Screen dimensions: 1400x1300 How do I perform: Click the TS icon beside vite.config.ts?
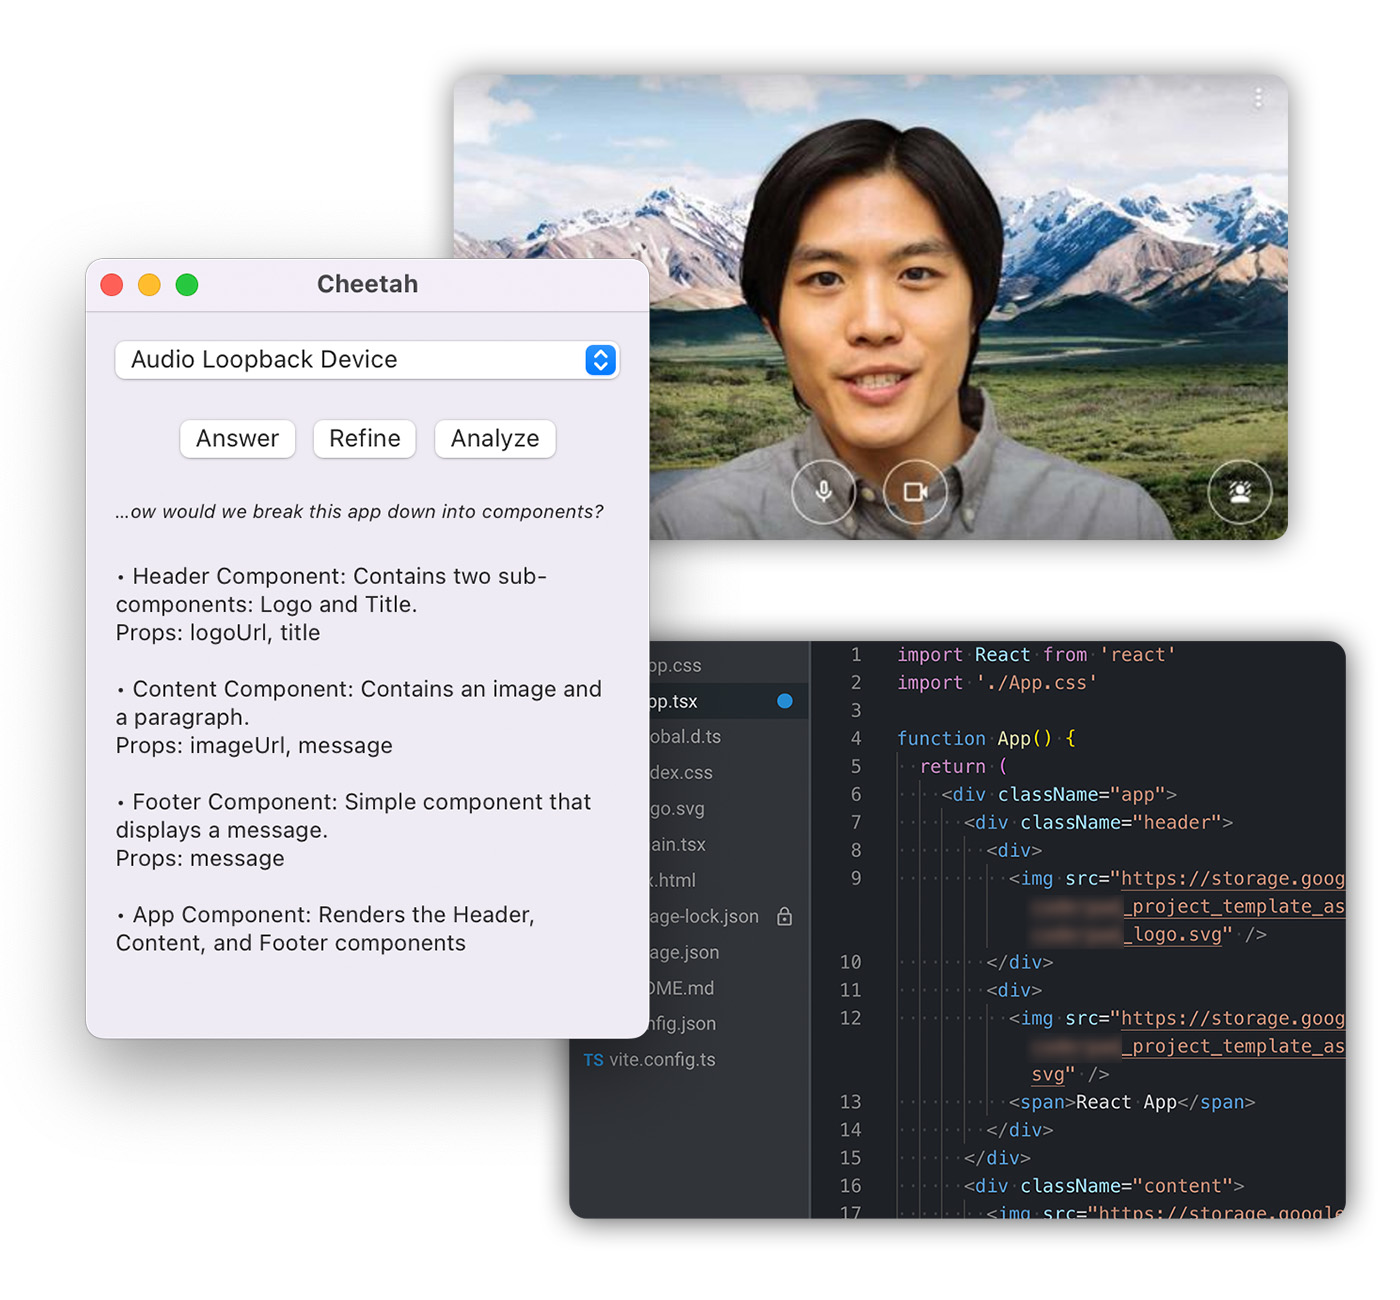tap(593, 1059)
